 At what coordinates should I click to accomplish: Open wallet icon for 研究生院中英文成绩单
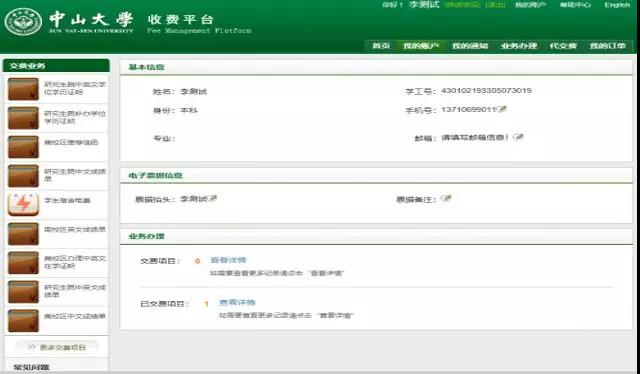(23, 292)
